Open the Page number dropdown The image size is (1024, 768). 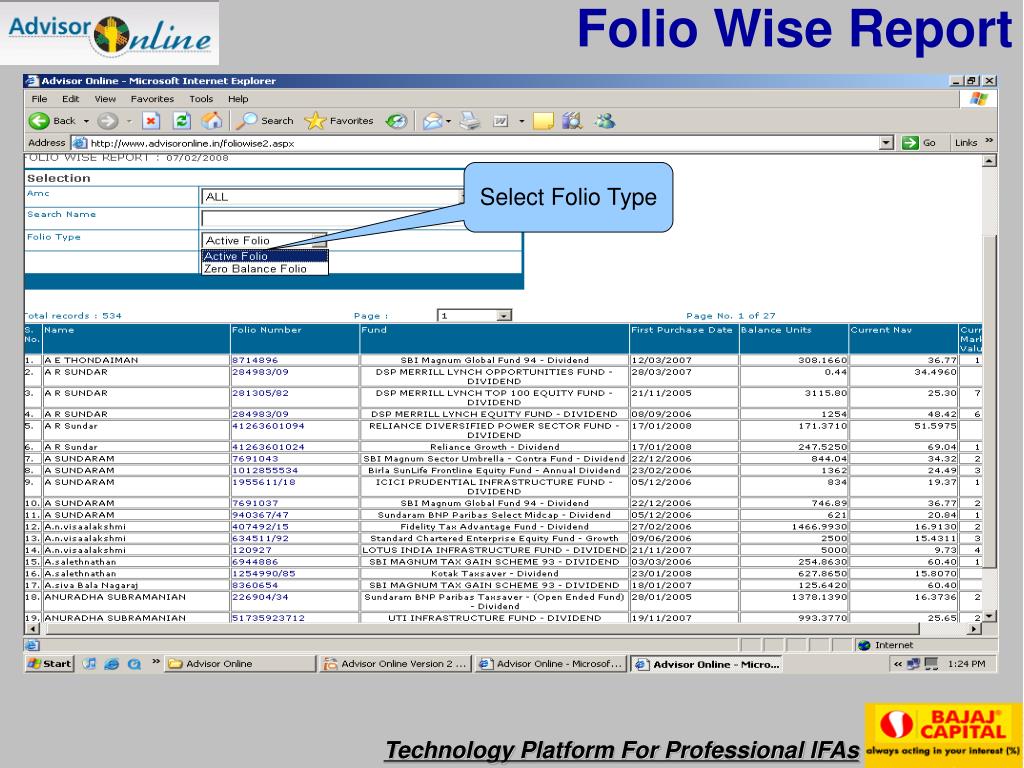tap(474, 315)
